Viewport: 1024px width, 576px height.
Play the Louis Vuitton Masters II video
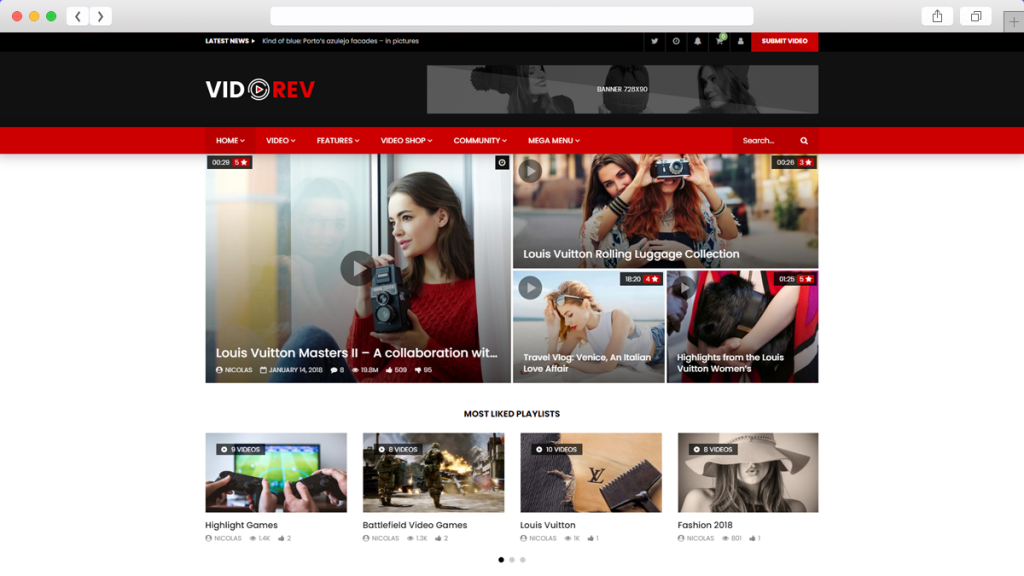357,268
